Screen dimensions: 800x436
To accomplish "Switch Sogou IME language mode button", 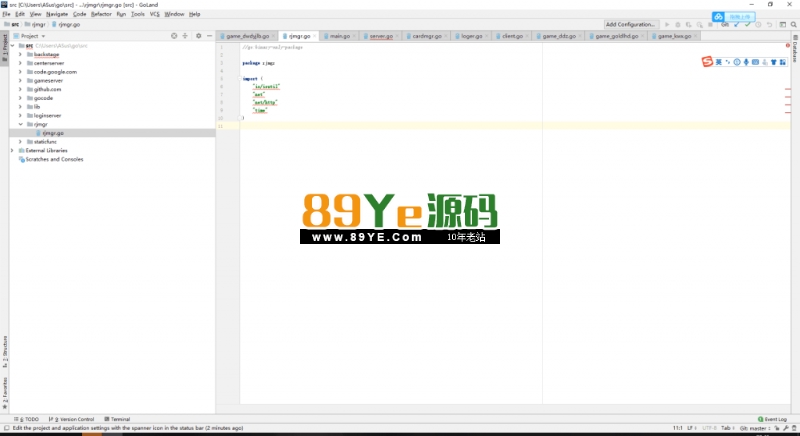I will tap(718, 62).
